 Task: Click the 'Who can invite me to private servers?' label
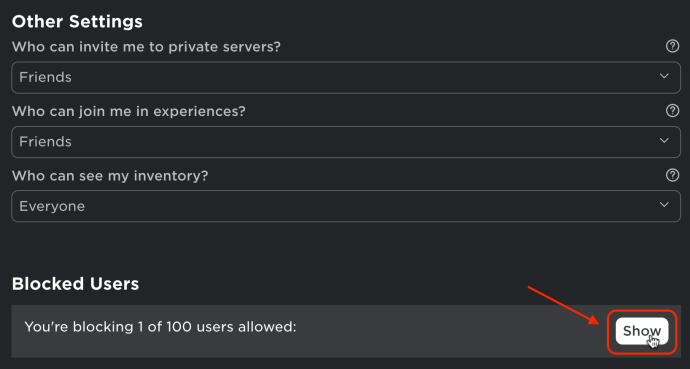(146, 46)
